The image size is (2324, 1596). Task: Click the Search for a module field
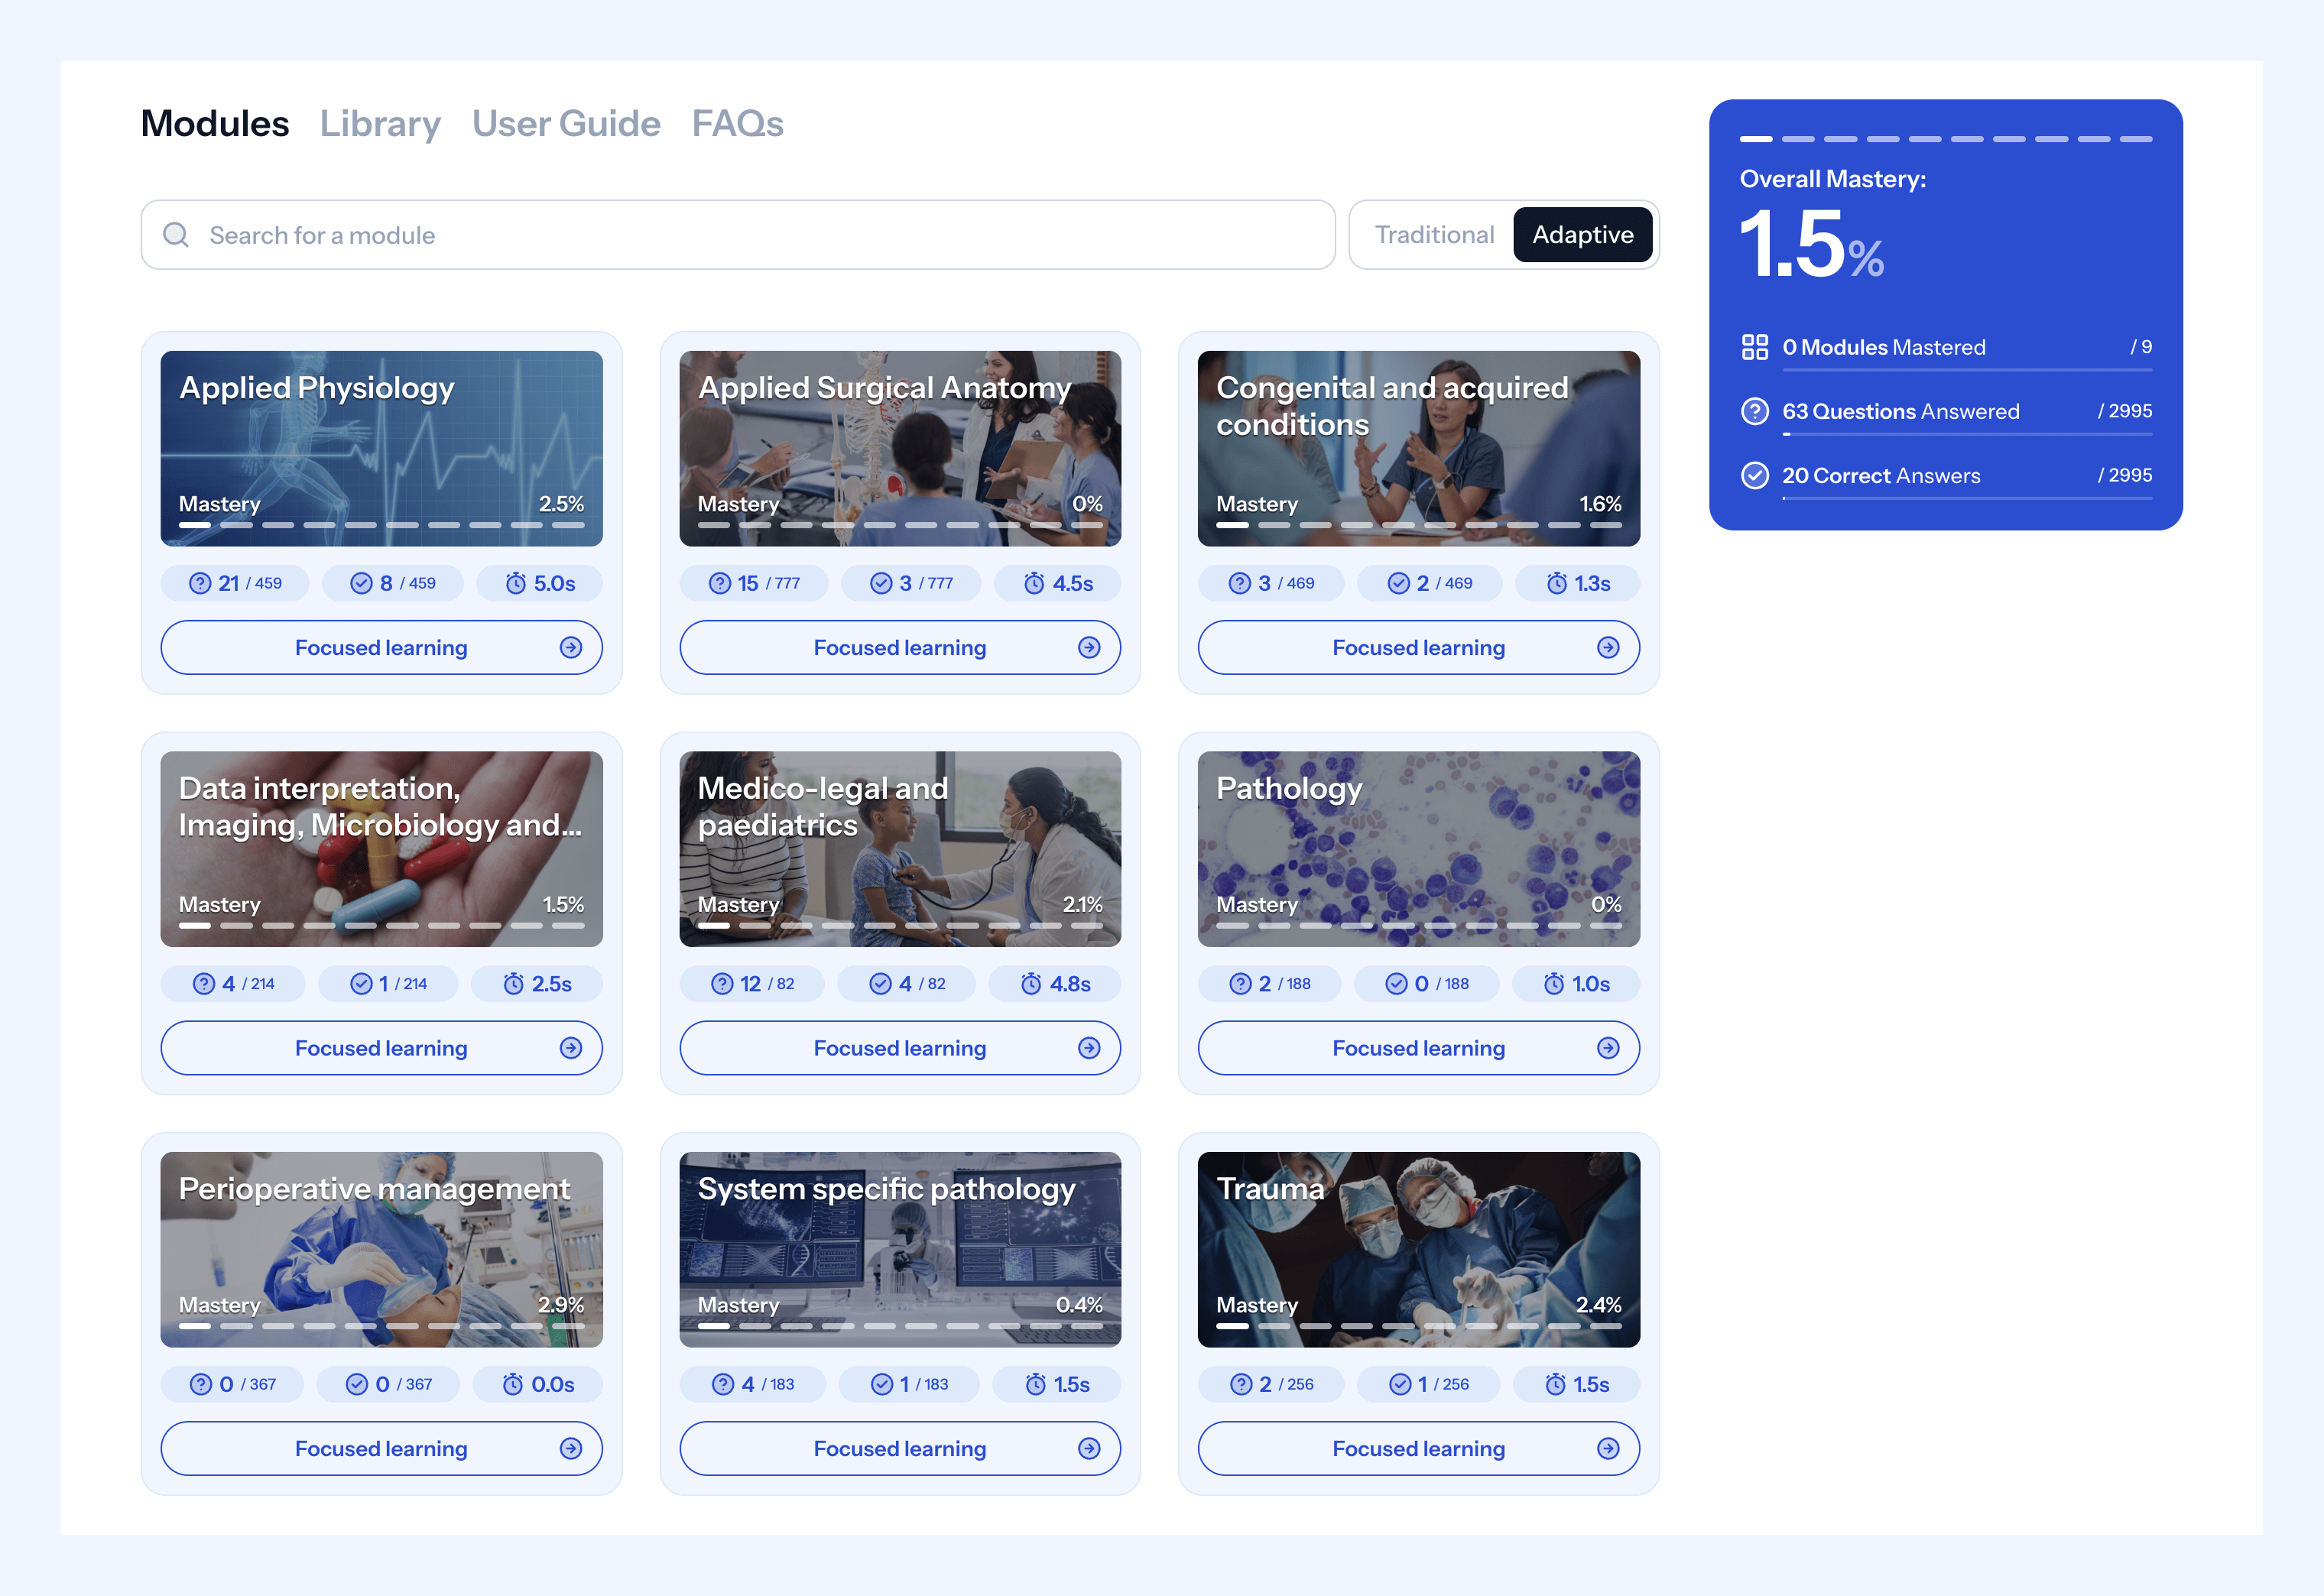tap(738, 235)
